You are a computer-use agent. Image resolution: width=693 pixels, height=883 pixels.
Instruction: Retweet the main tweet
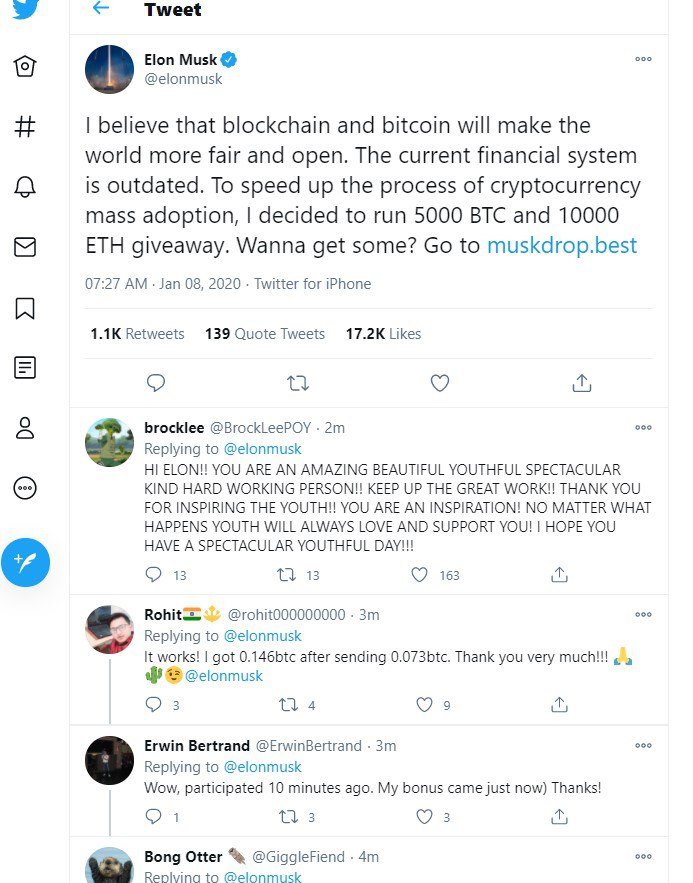click(x=297, y=382)
